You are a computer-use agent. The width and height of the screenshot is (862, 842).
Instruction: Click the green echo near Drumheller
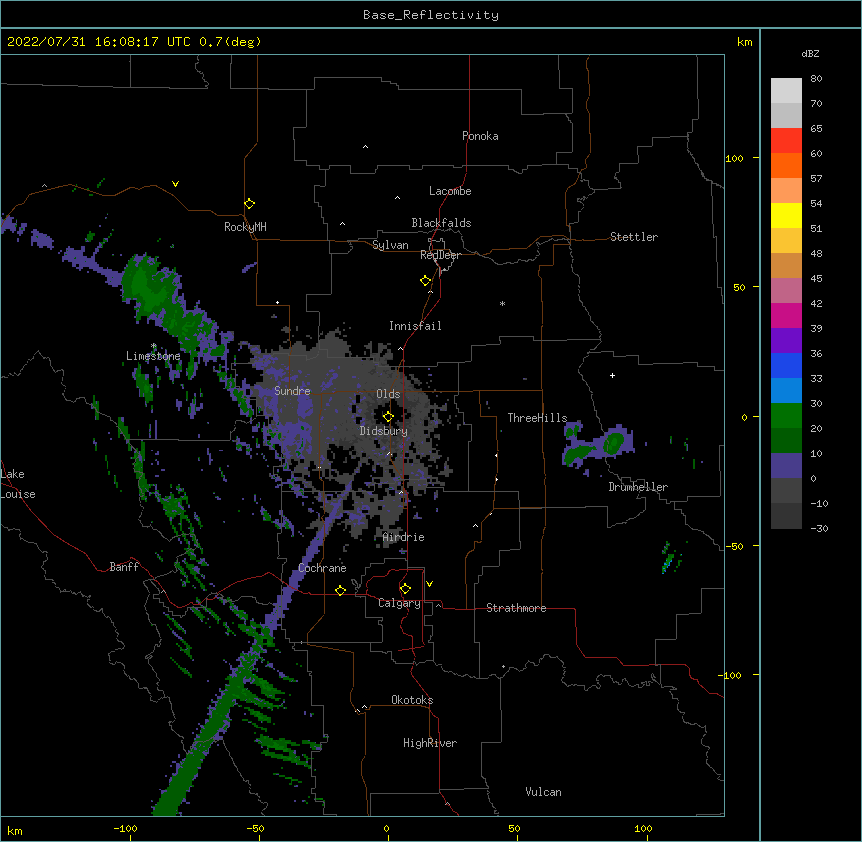pos(614,443)
